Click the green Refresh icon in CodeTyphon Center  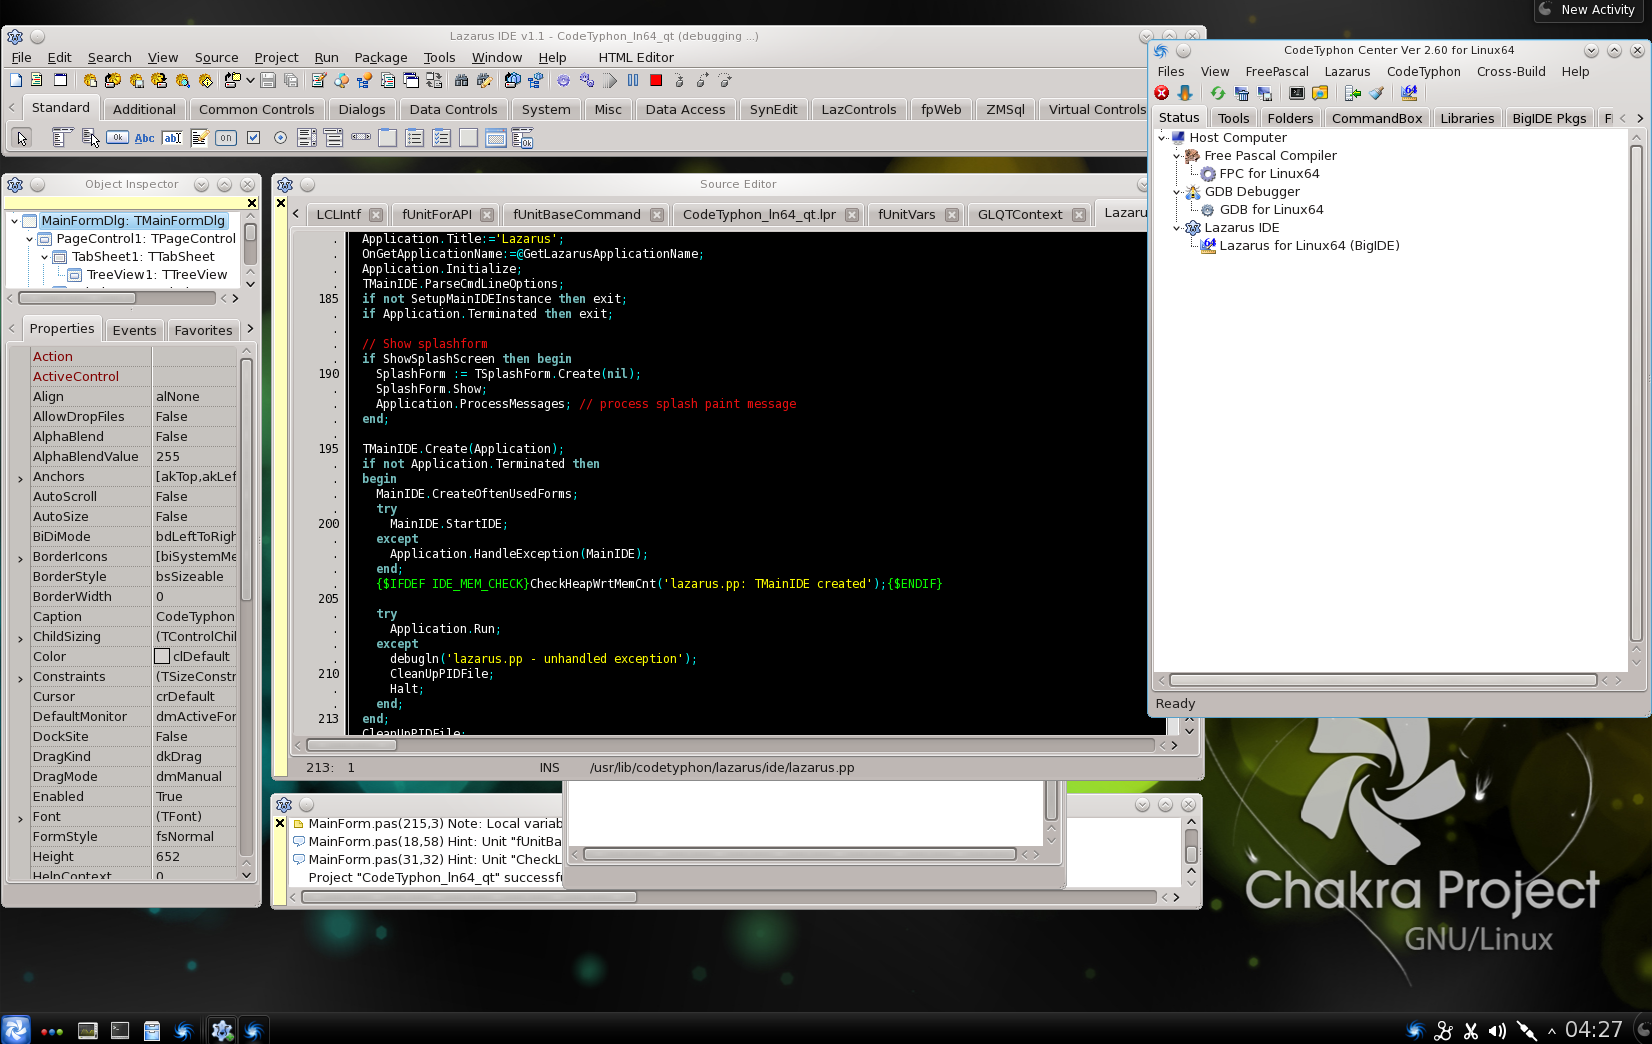tap(1217, 93)
